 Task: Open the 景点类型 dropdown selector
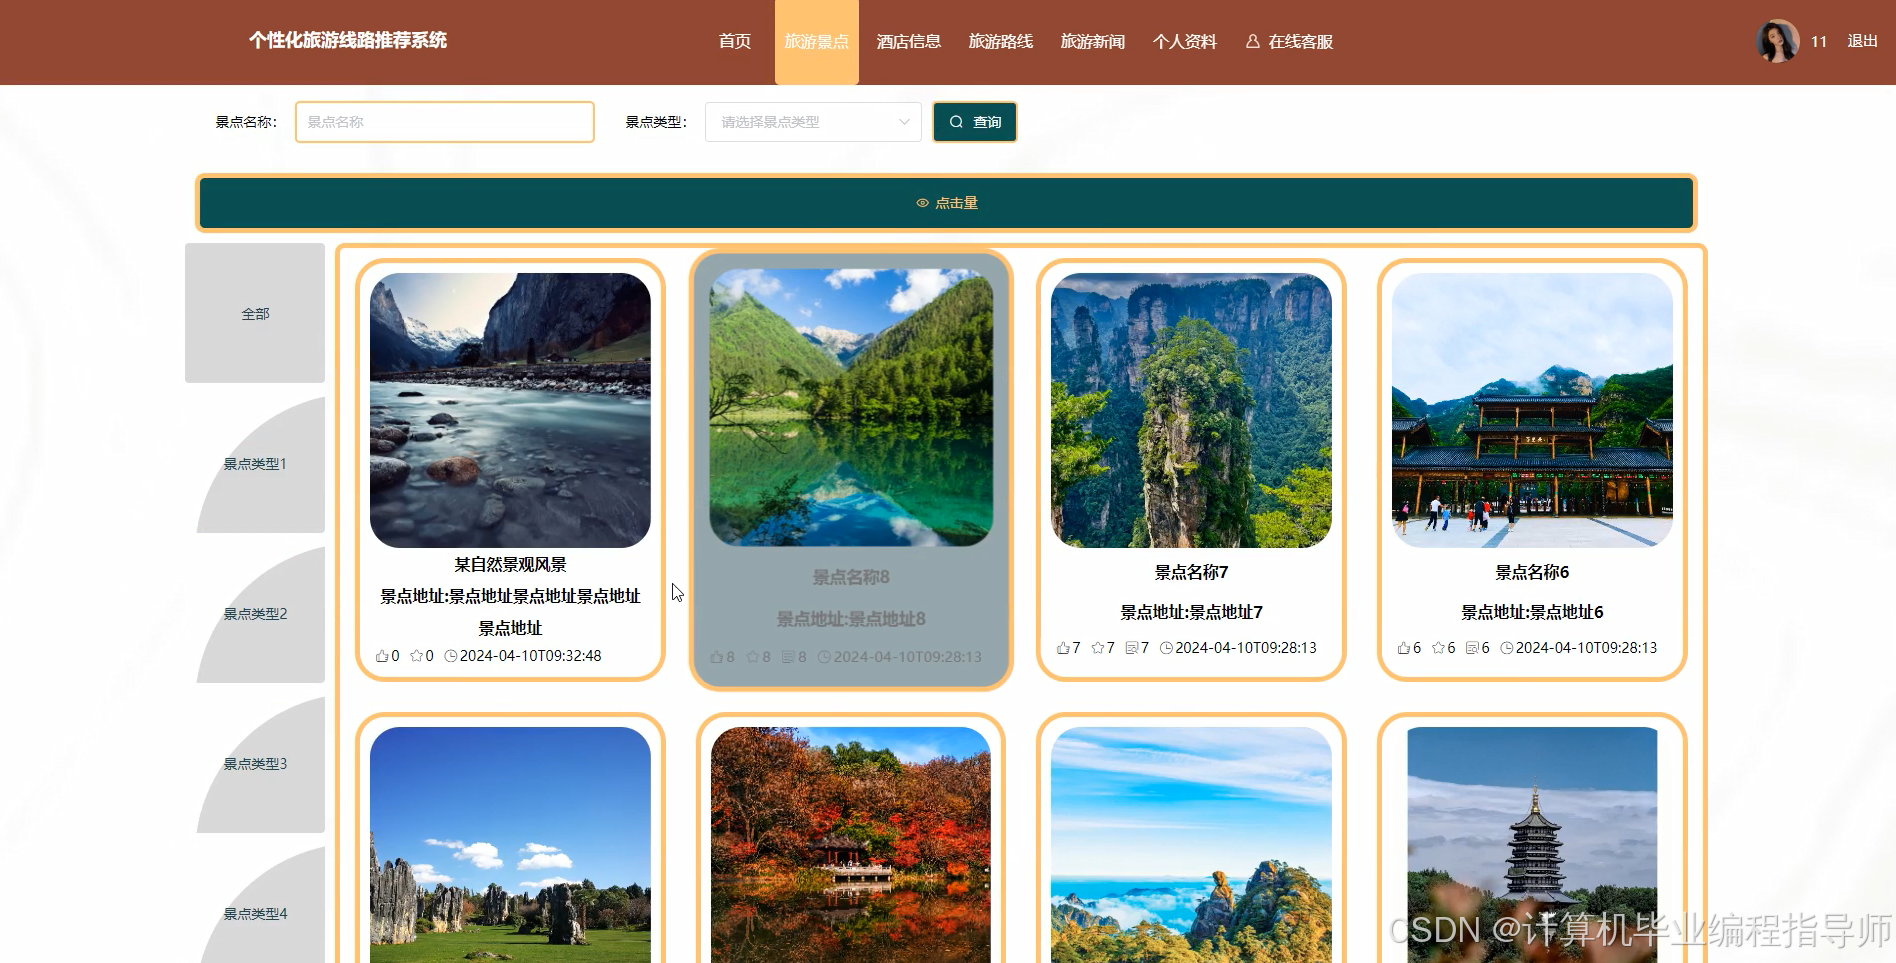813,122
